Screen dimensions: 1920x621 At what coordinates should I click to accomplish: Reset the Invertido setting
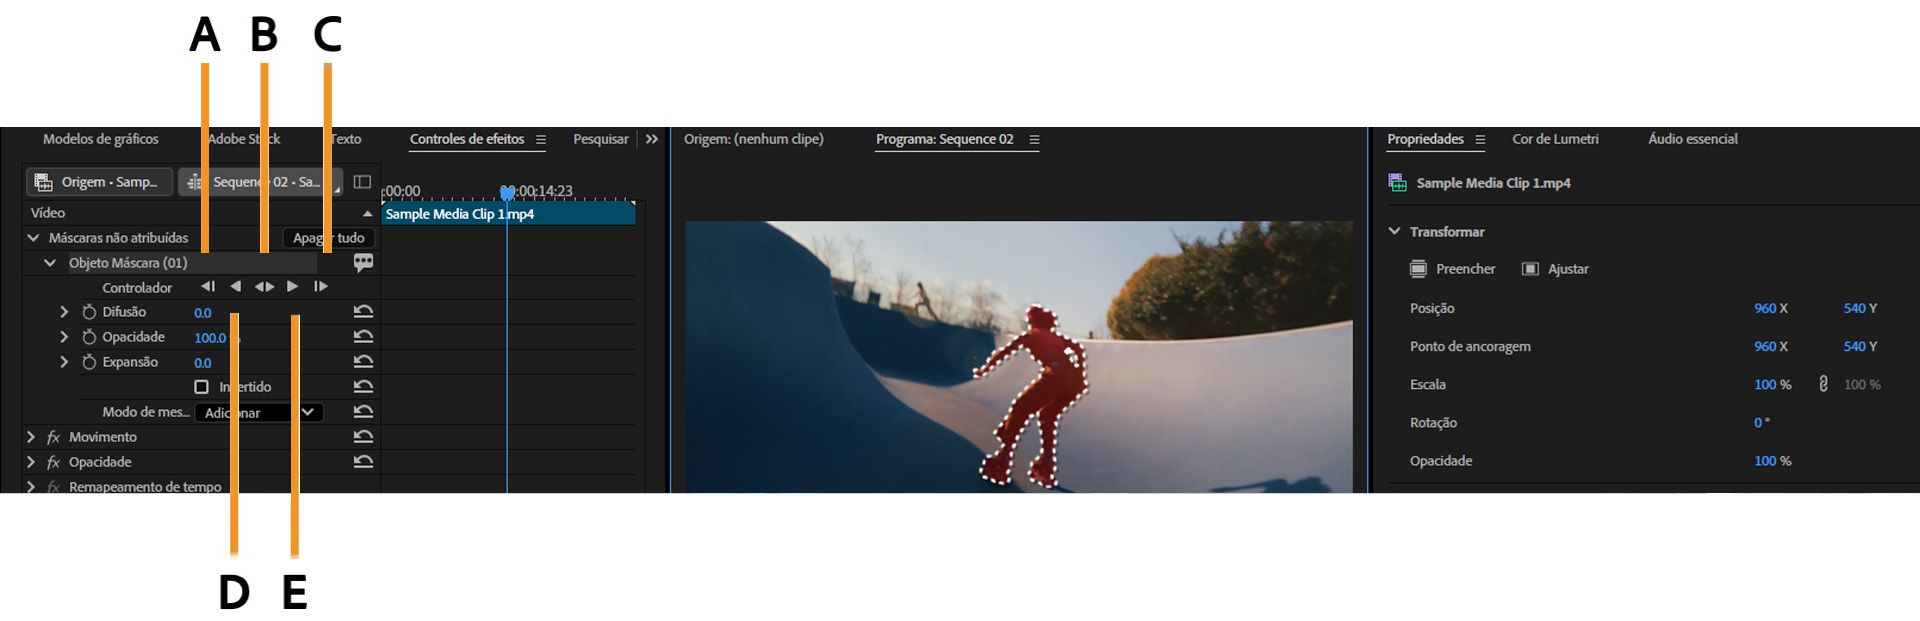tap(363, 387)
